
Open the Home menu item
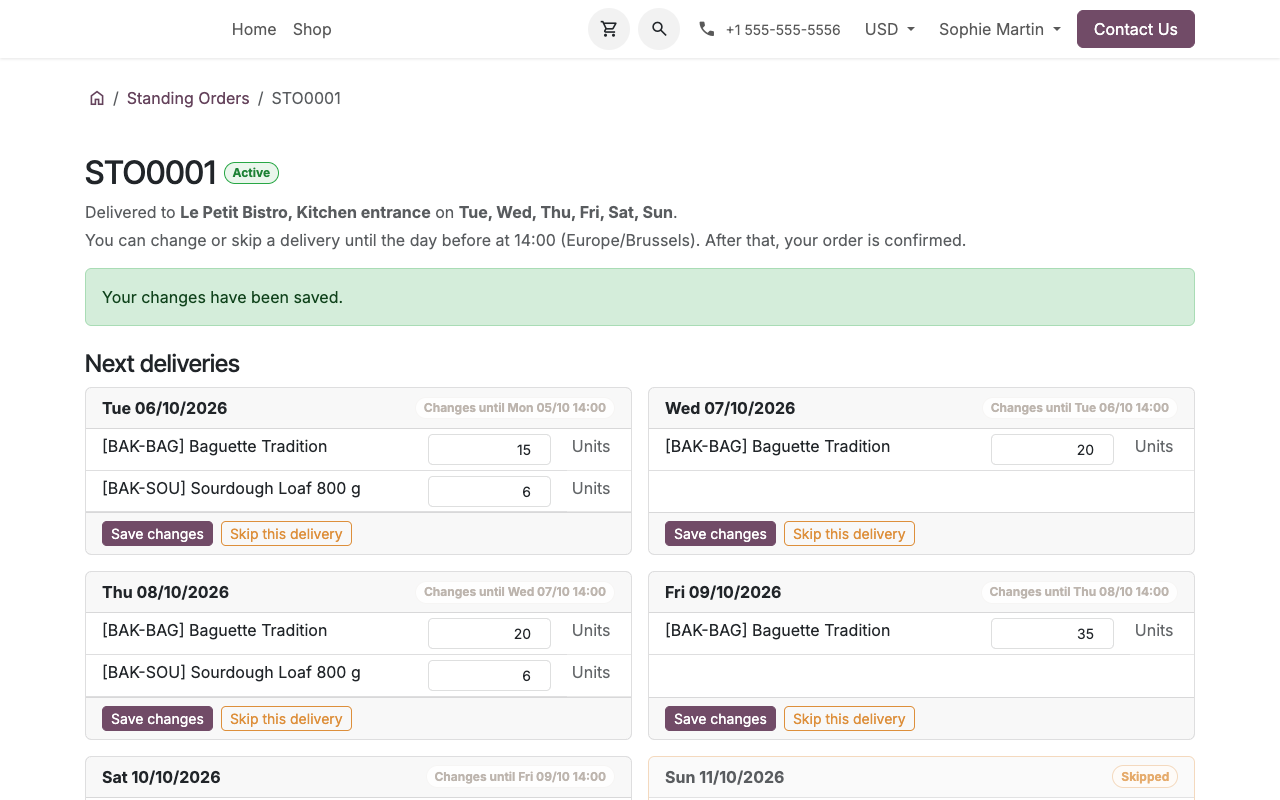254,29
